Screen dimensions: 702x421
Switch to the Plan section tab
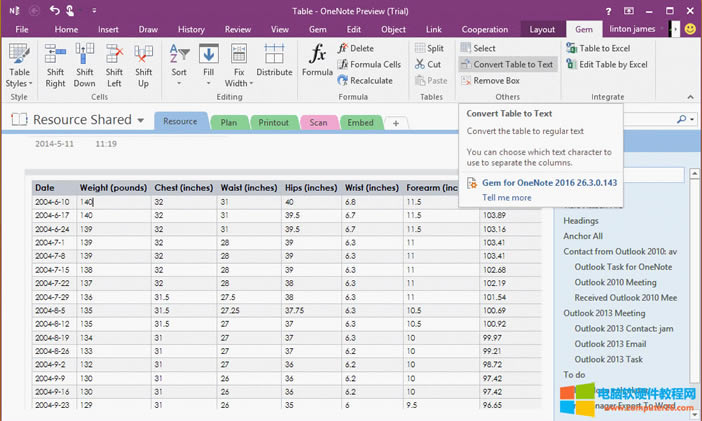(x=229, y=123)
